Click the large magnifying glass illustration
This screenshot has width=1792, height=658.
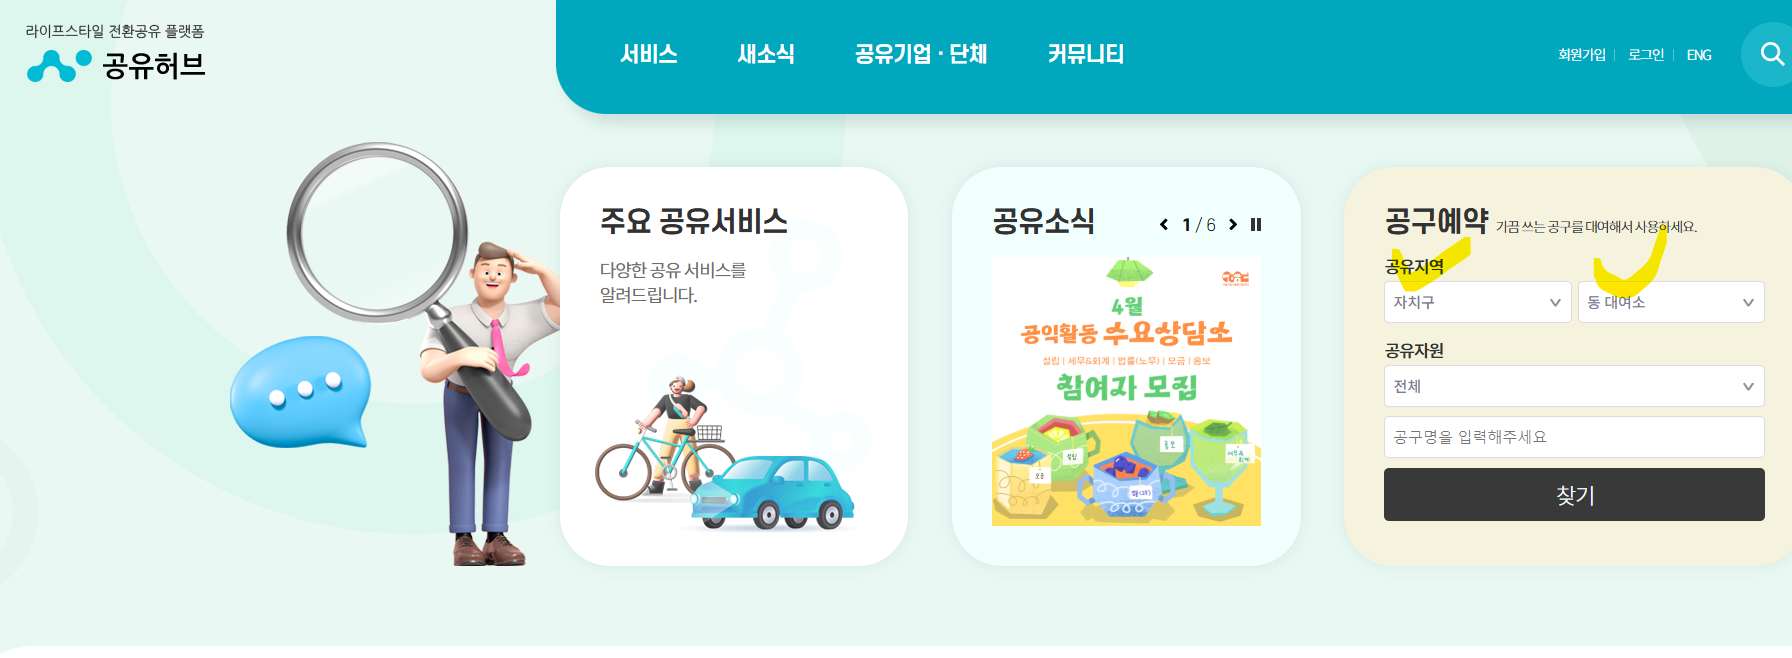pos(378,232)
